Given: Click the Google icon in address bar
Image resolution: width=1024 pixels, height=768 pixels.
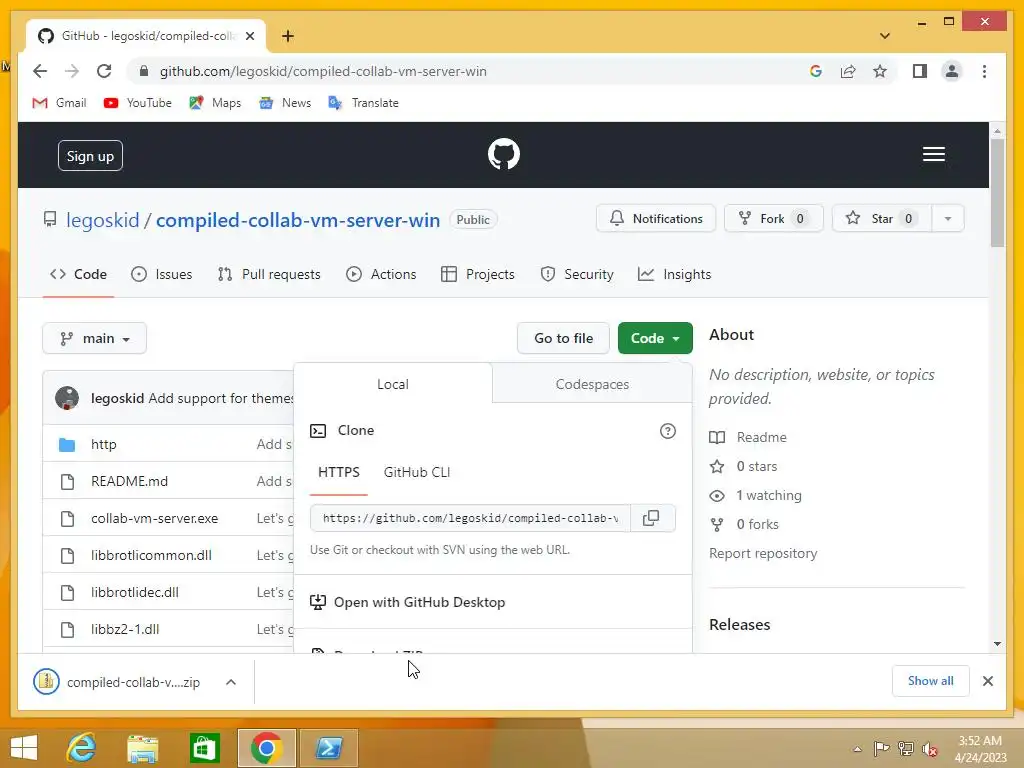Looking at the screenshot, I should click(816, 71).
